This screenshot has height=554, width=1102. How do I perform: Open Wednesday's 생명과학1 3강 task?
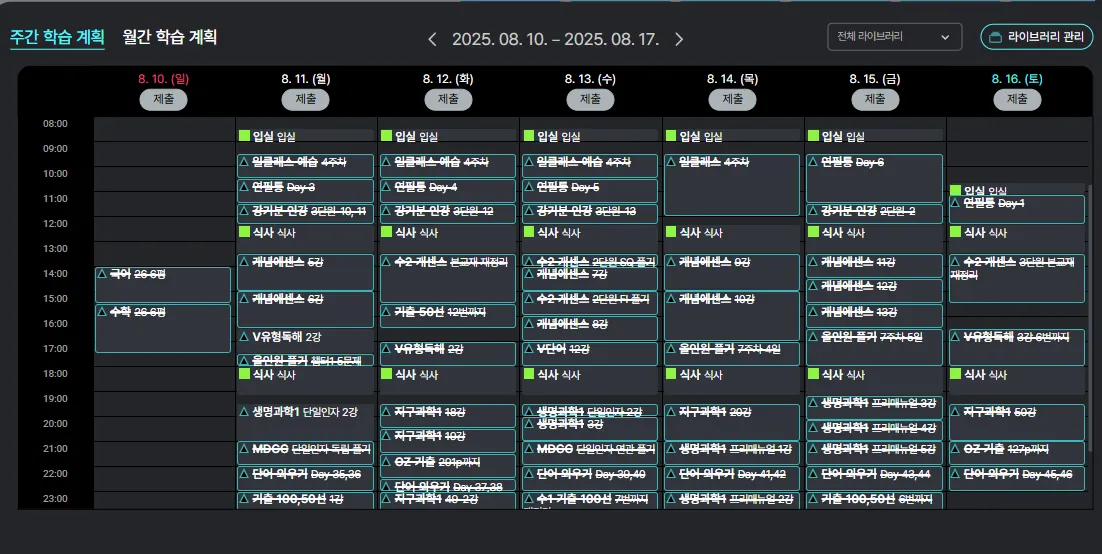pos(590,429)
